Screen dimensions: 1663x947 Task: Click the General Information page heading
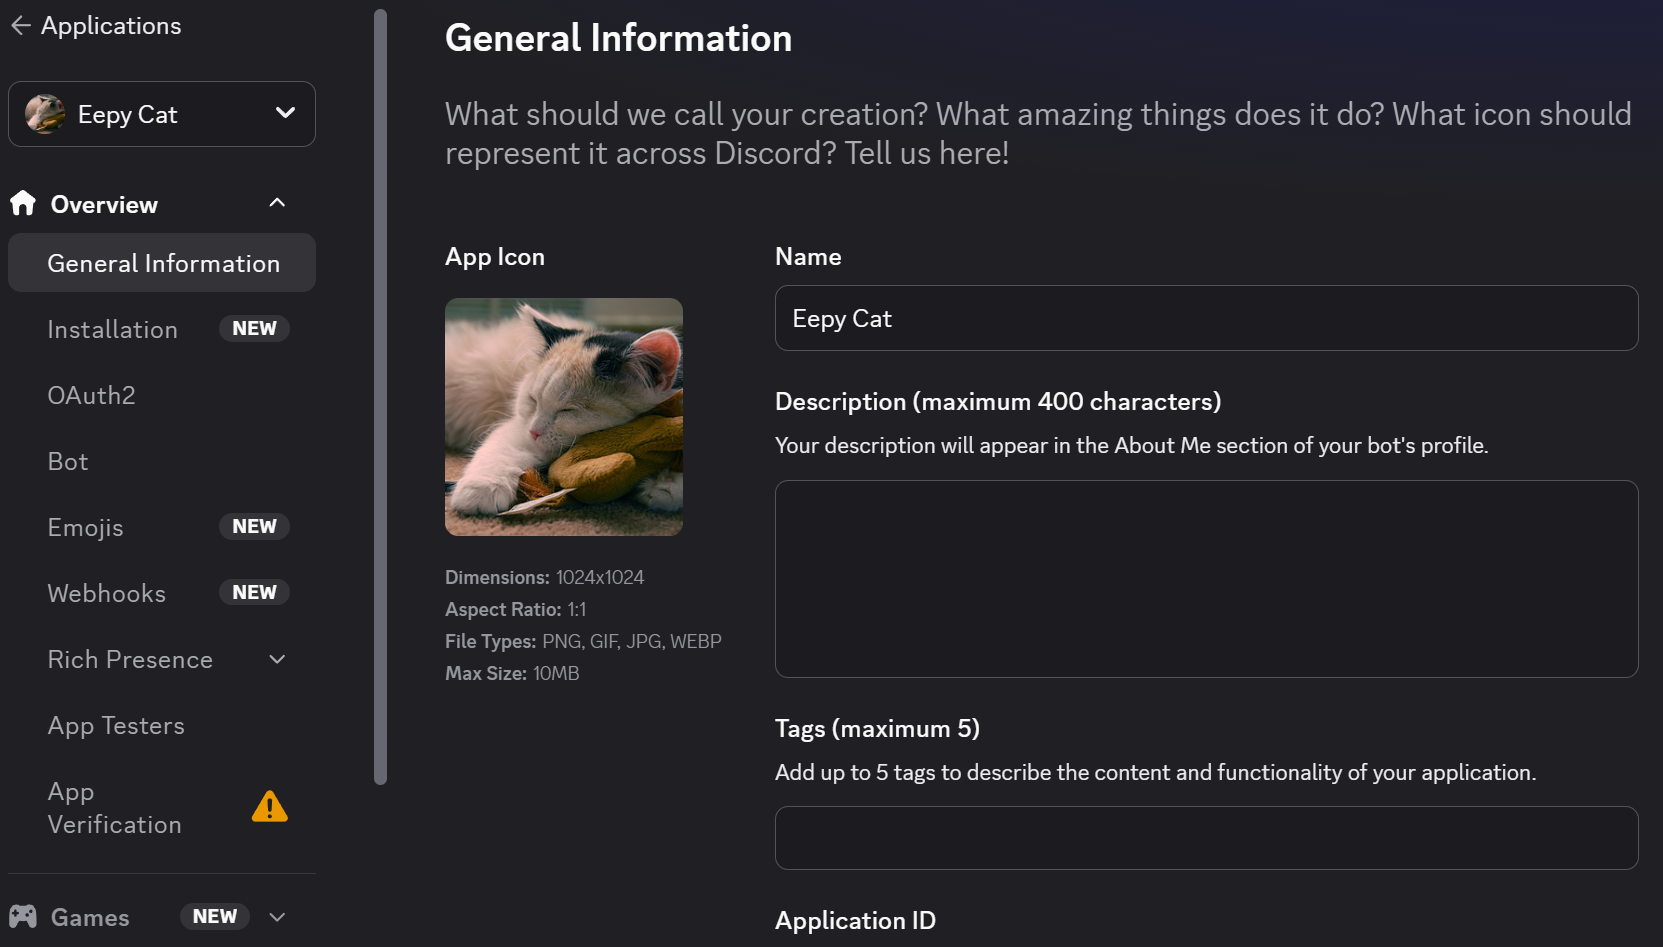[x=618, y=38]
